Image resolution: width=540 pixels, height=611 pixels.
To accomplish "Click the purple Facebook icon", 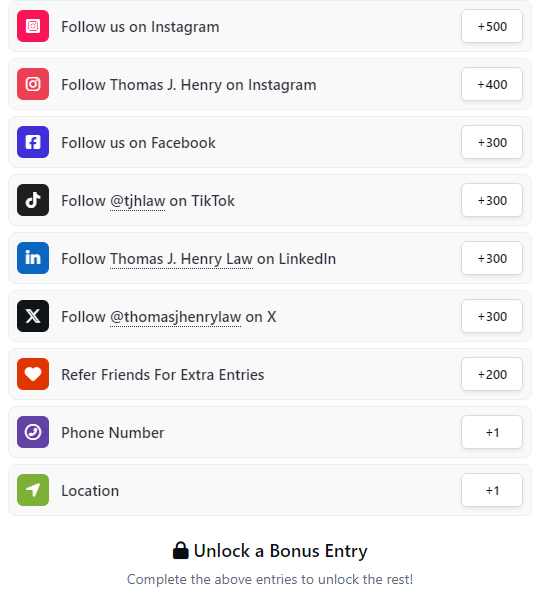I will [33, 142].
